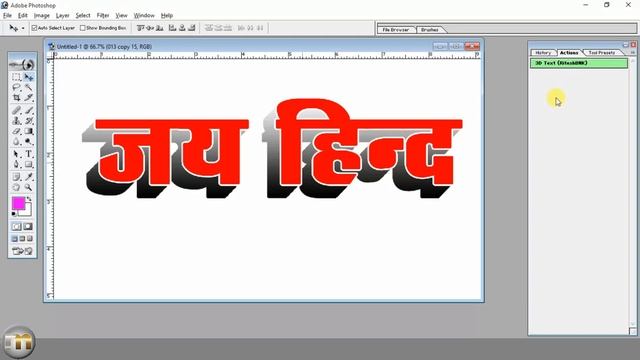The image size is (640, 360).
Task: Select the Move tool in toolbox
Action: coord(29,77)
